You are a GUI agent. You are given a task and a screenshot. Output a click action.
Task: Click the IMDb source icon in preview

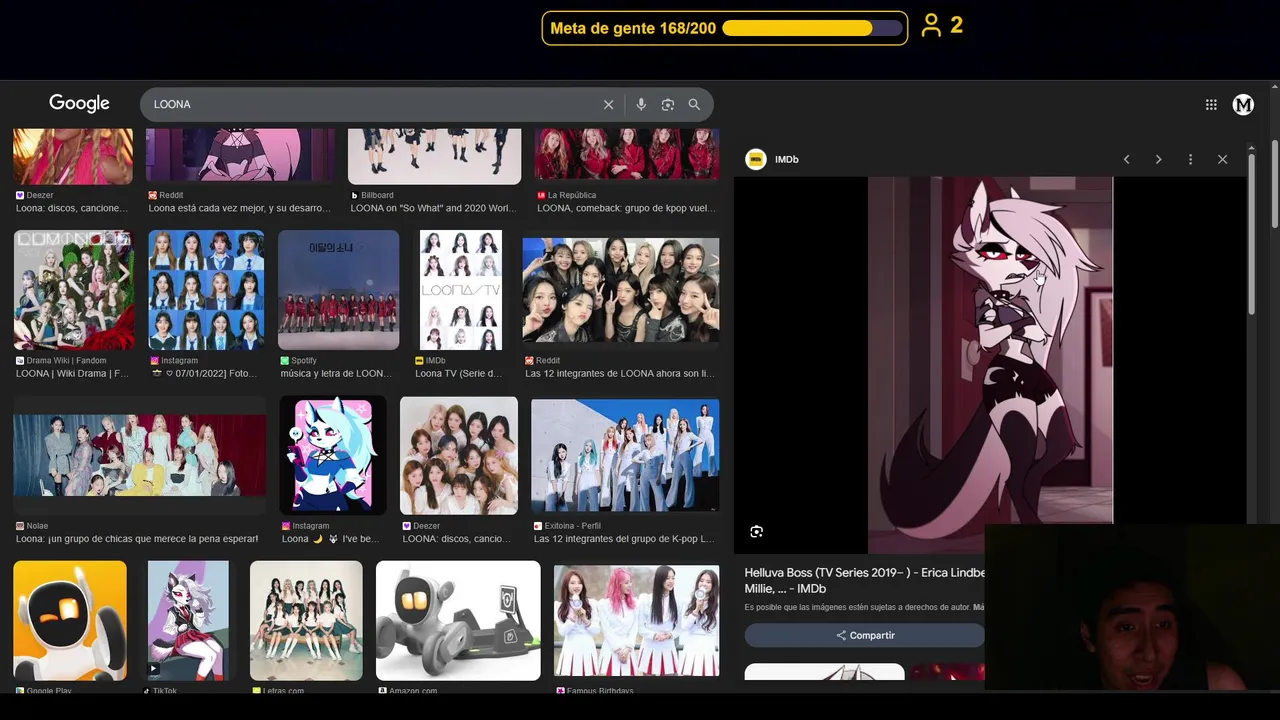tap(756, 159)
